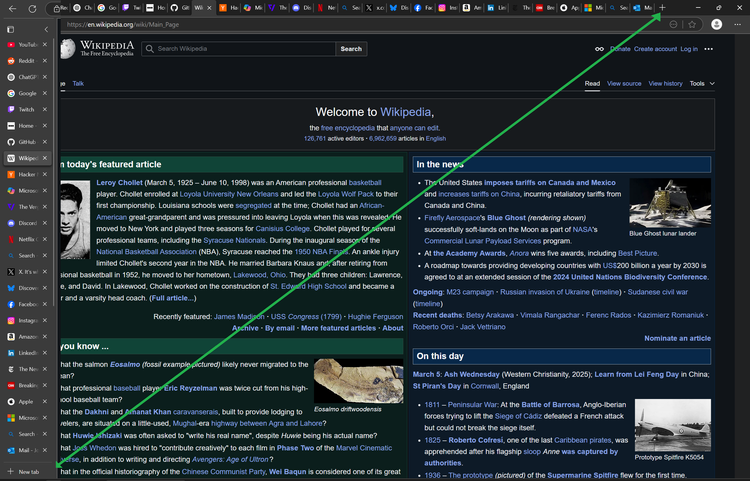Click the Eosalmo fossil image
The image size is (750, 481).
358,381
